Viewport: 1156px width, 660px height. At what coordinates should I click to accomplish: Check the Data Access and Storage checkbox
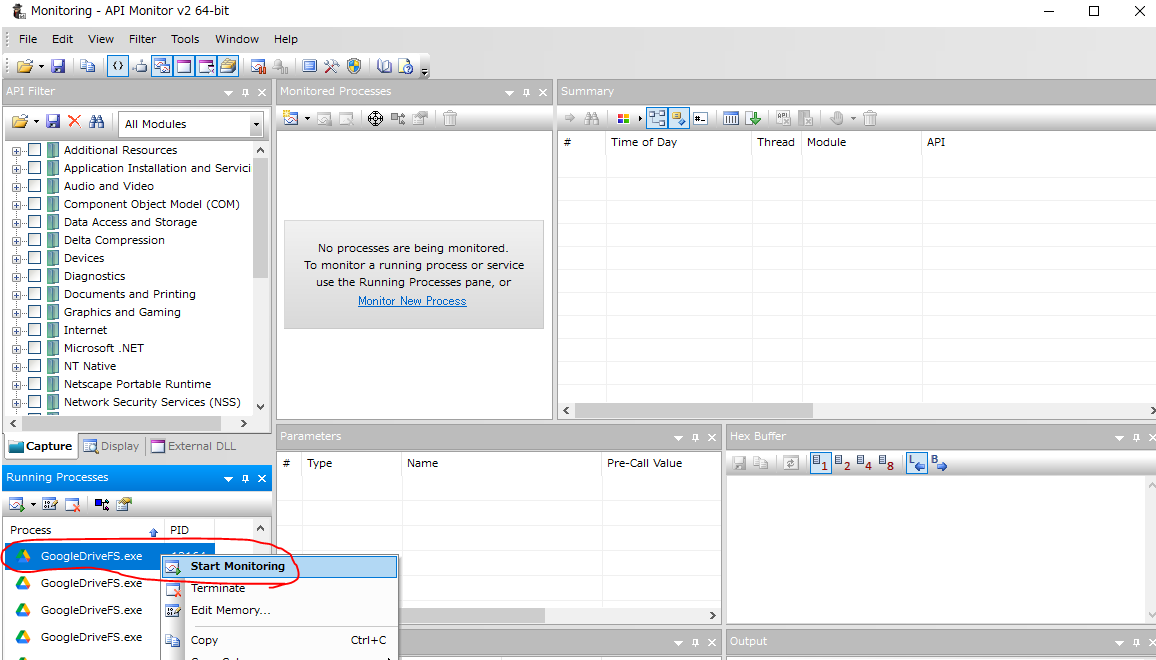tap(35, 222)
